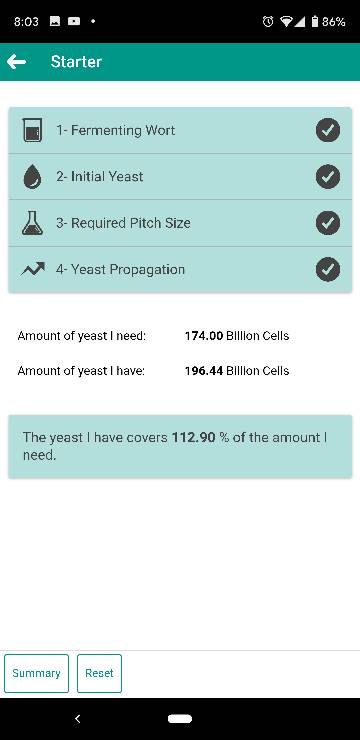Expand the 1- Fermenting Wort step
This screenshot has height=740, width=360.
[x=180, y=130]
